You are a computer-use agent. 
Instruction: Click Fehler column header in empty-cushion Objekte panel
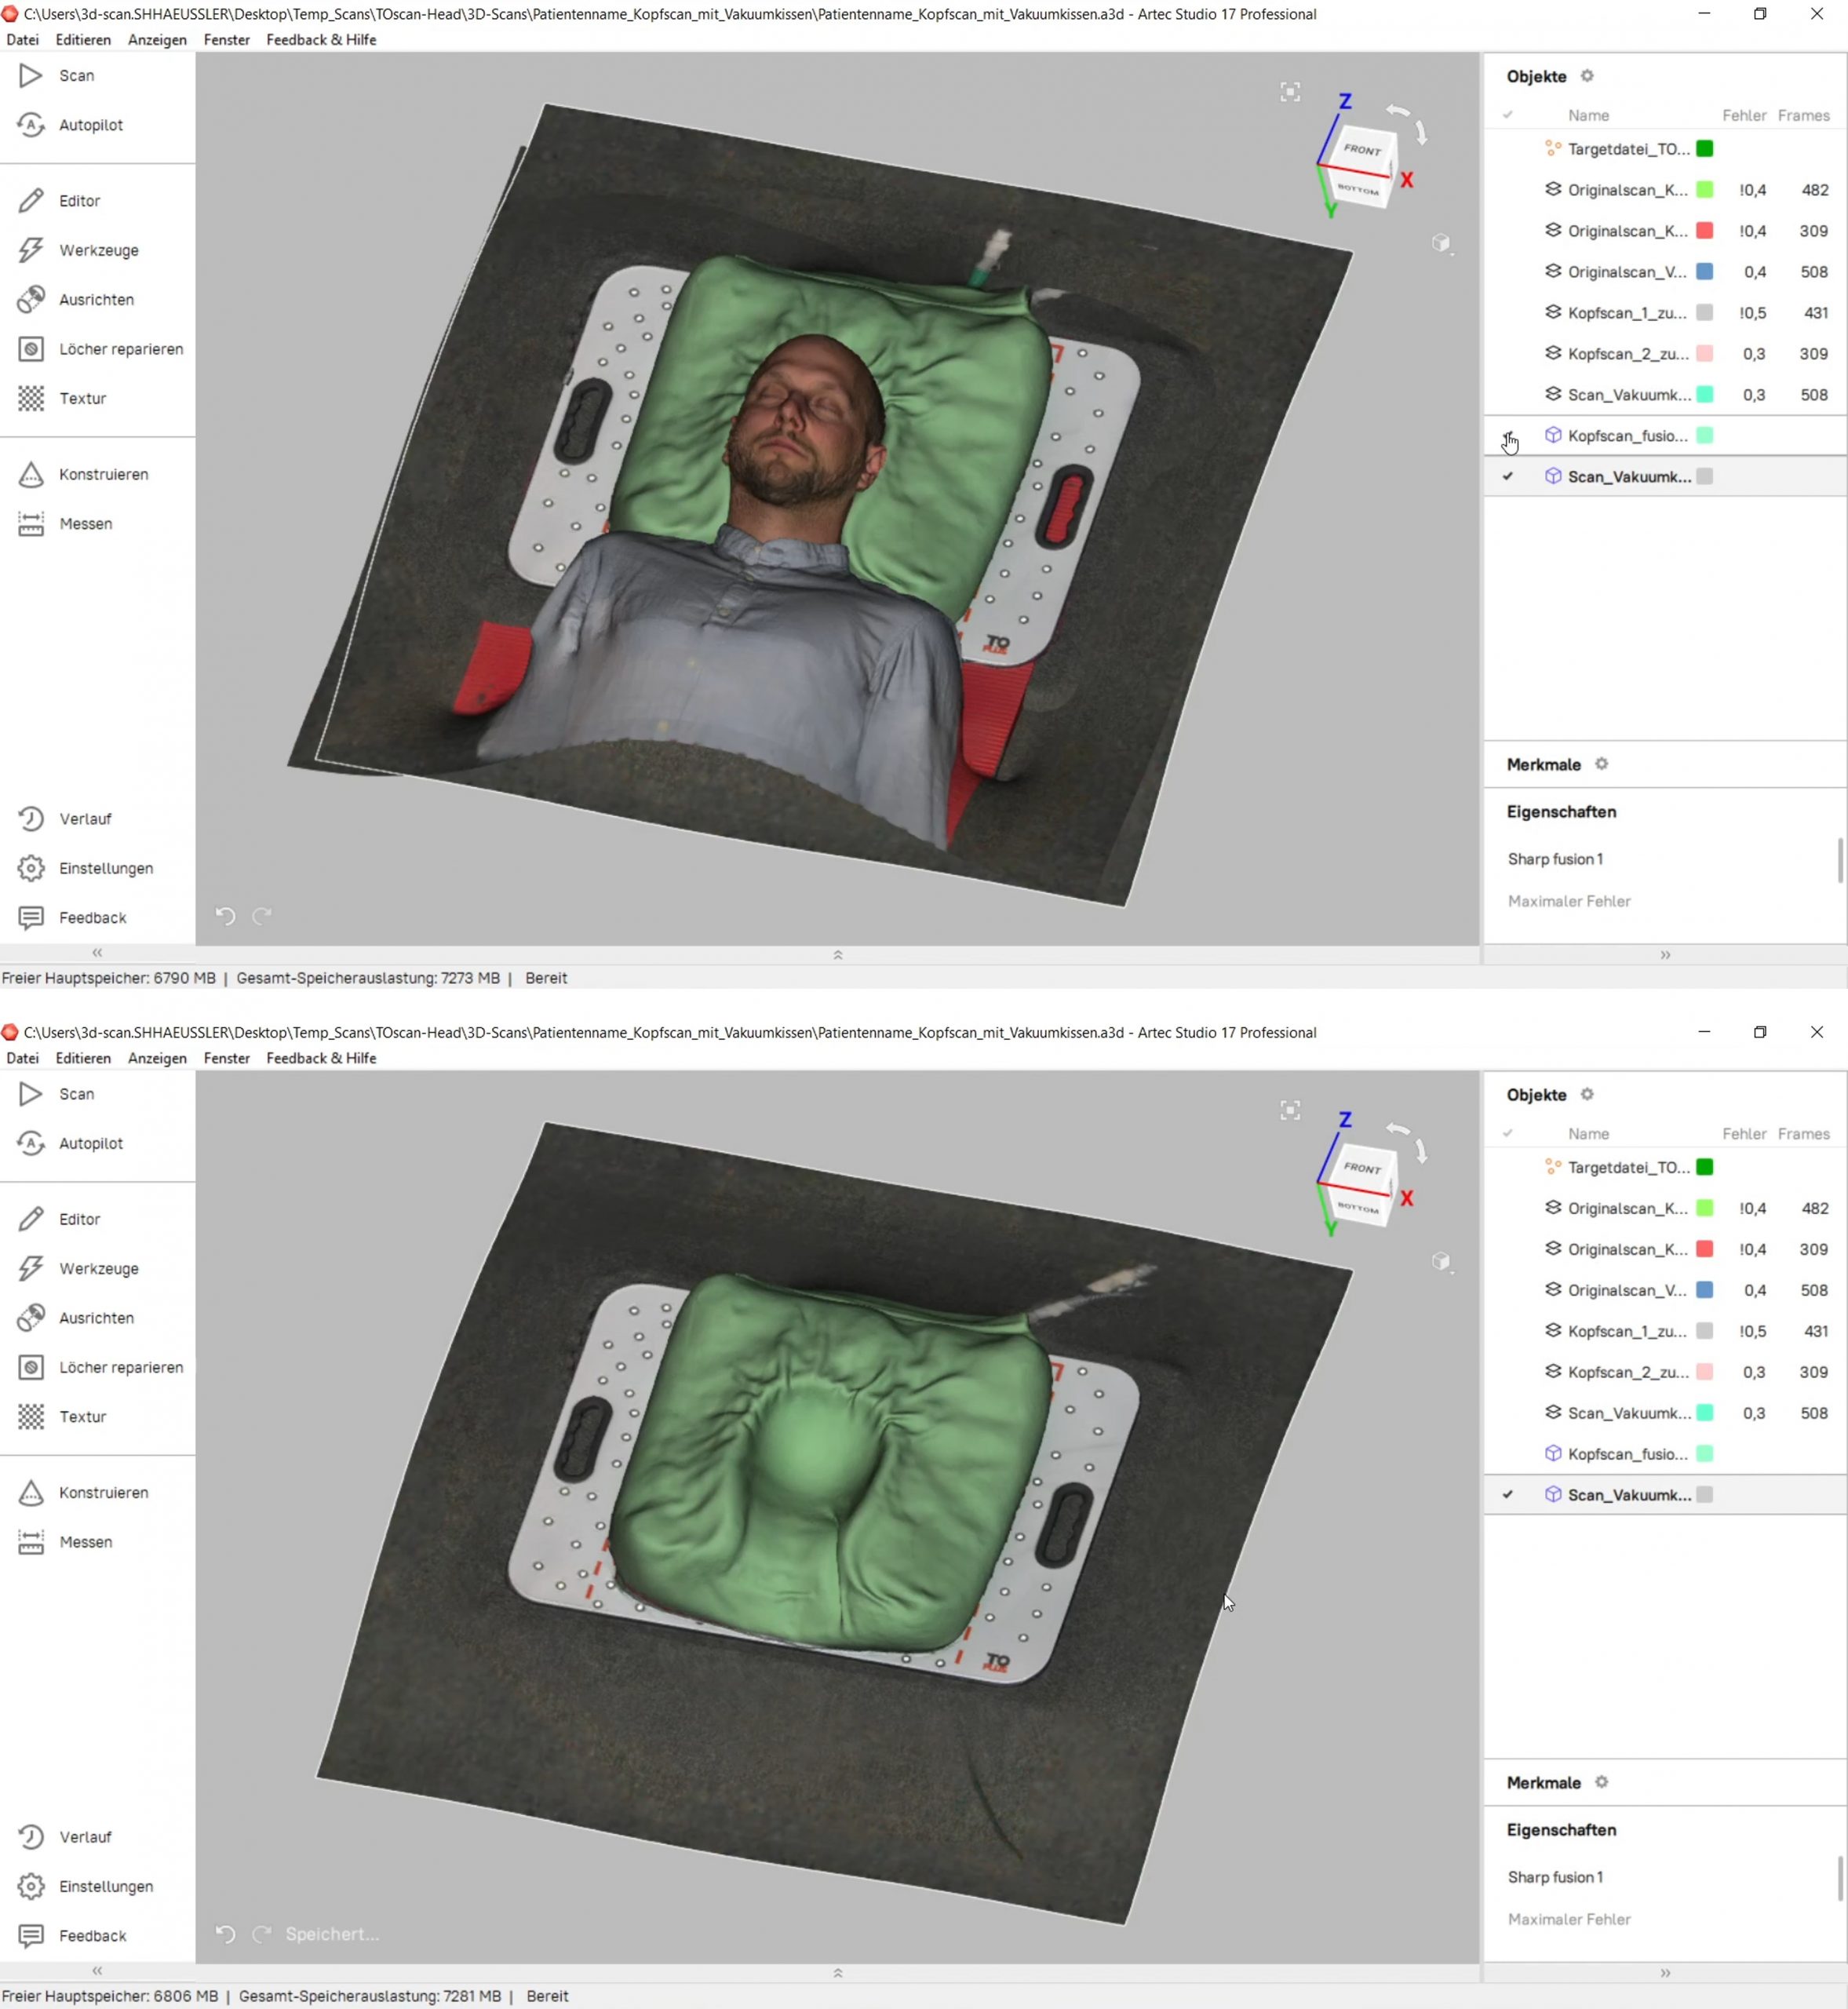tap(1744, 1133)
